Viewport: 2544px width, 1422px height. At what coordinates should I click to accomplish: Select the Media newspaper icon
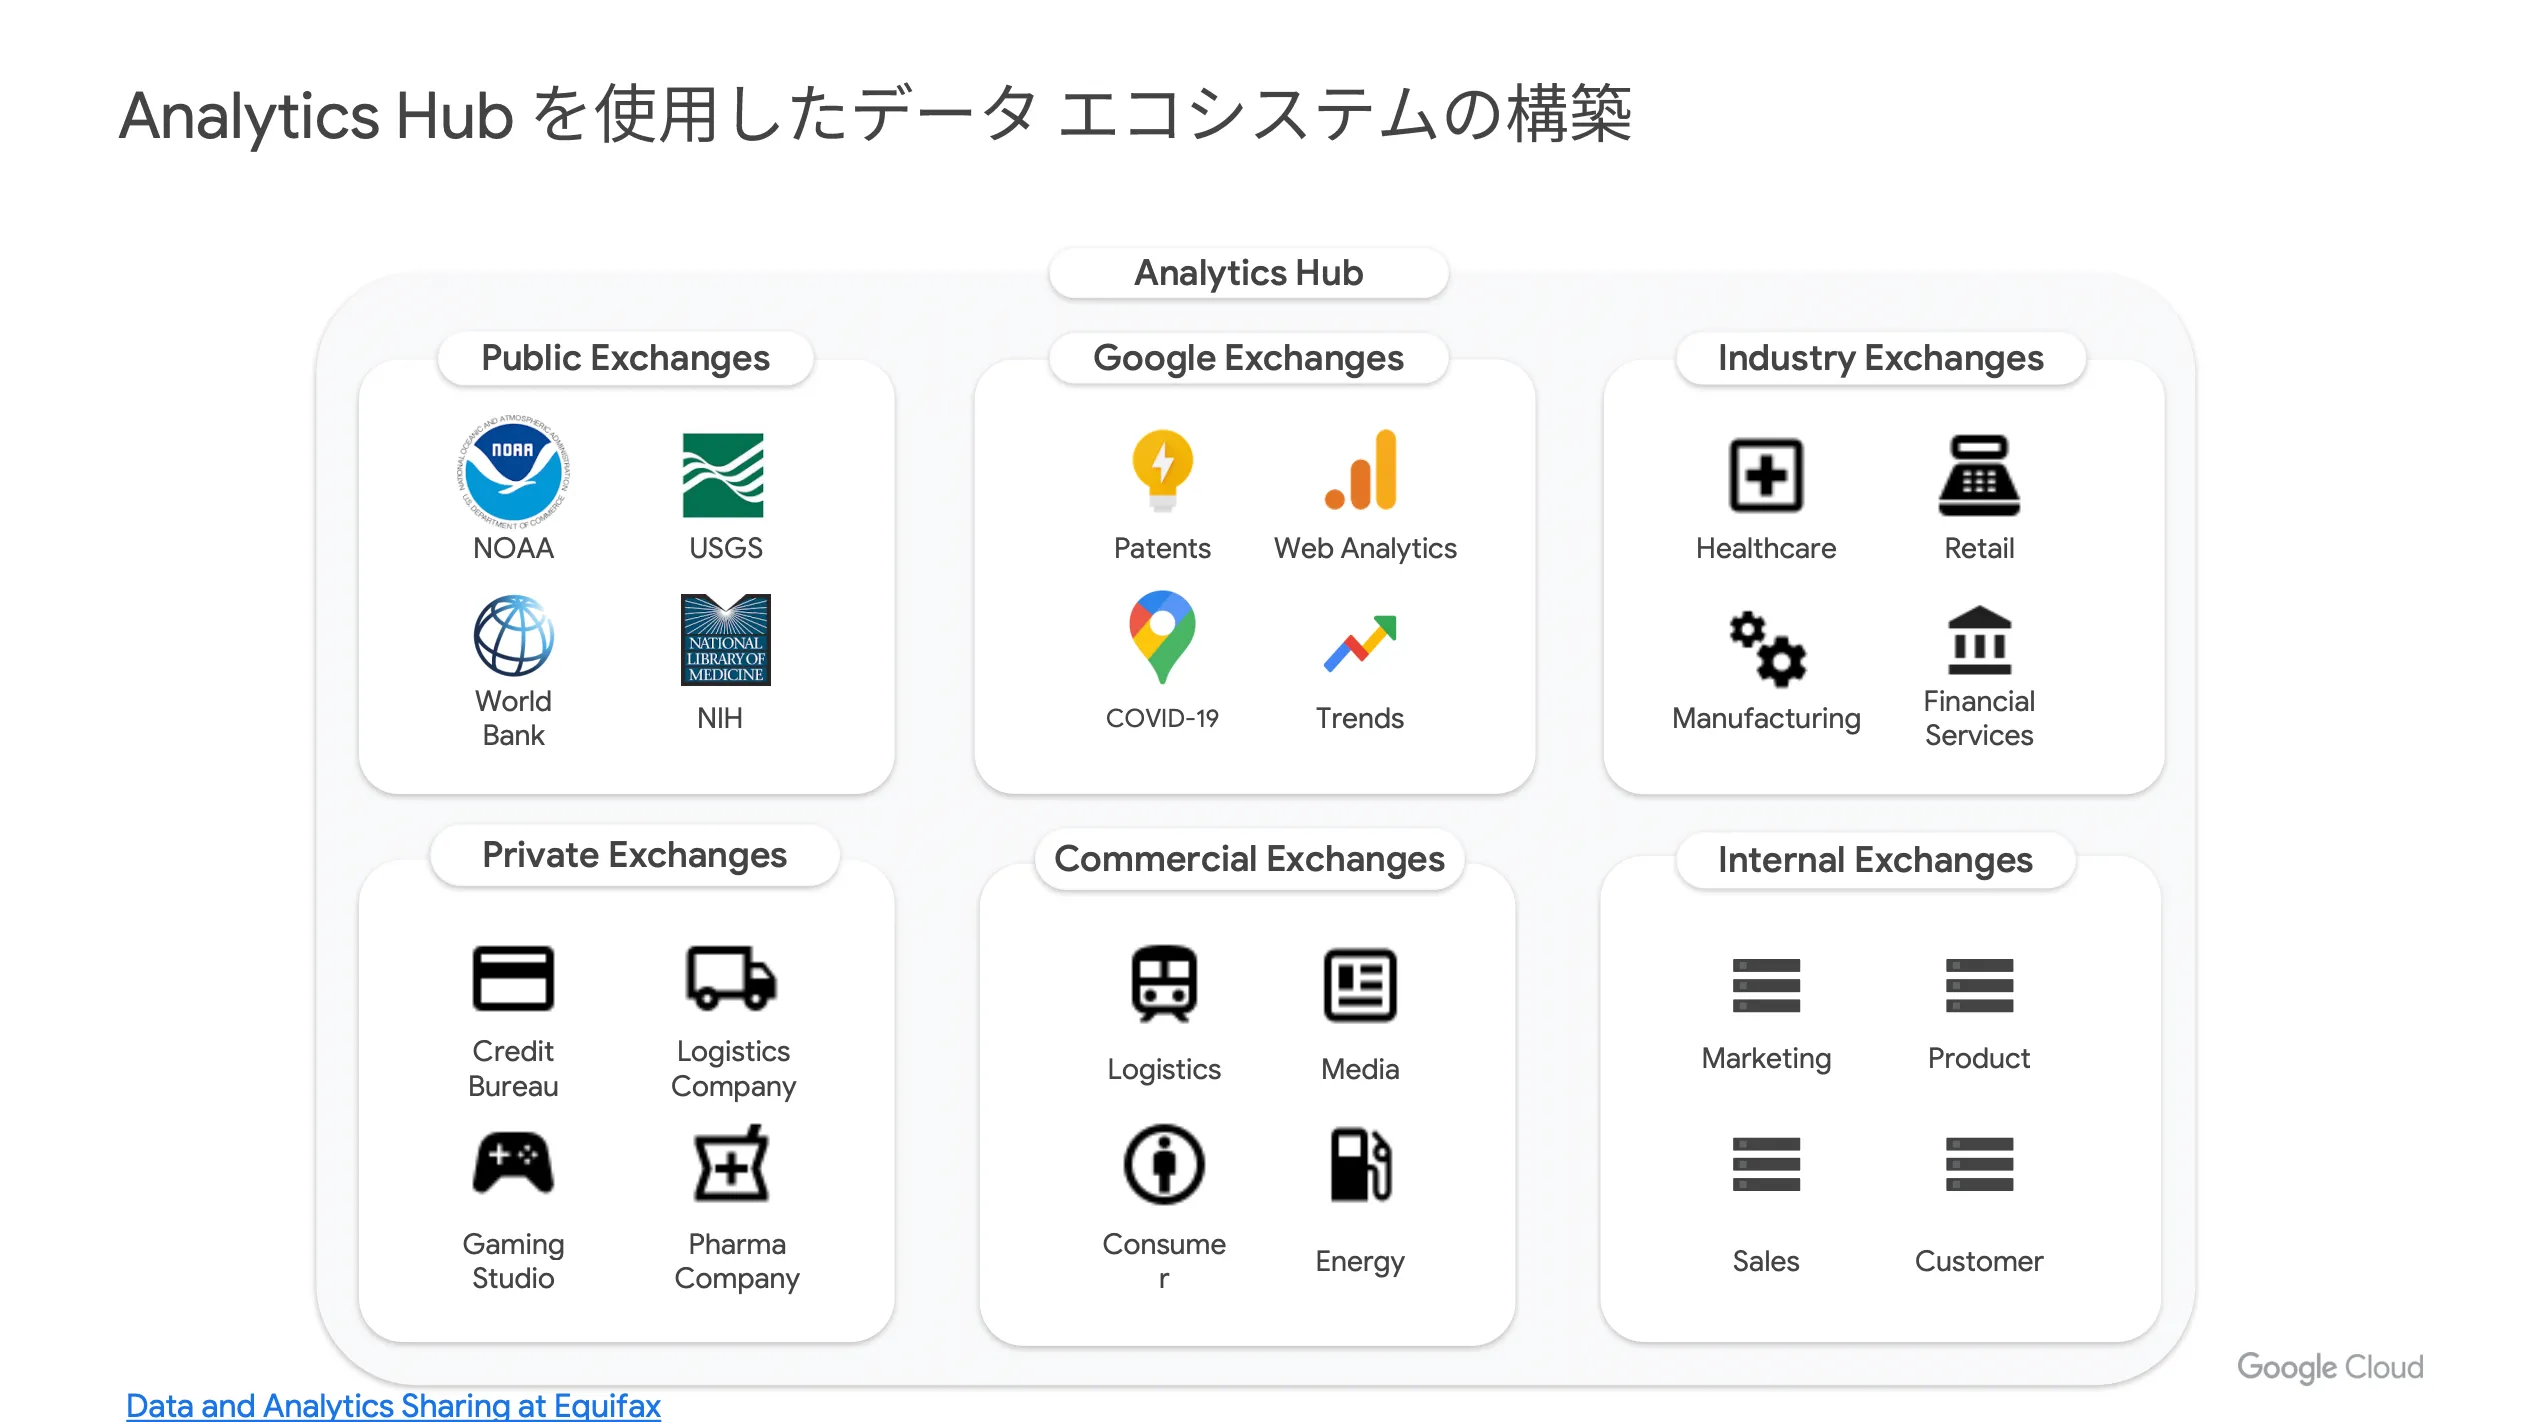[1360, 985]
